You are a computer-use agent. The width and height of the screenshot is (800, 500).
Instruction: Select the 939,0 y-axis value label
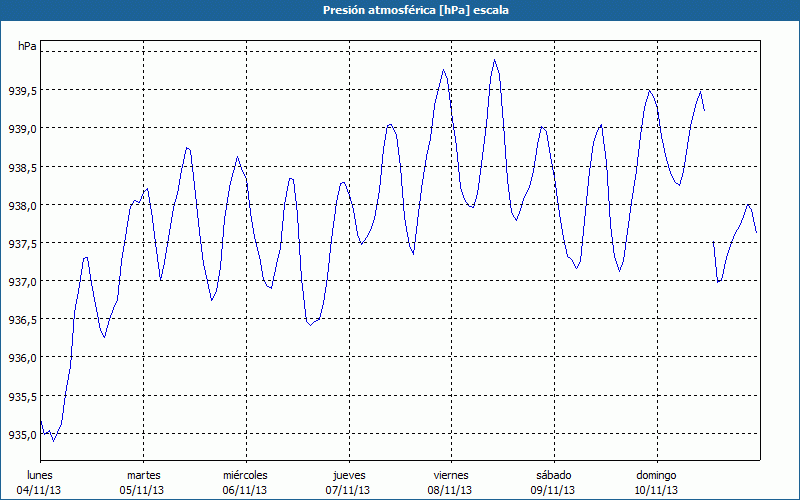pos(22,129)
